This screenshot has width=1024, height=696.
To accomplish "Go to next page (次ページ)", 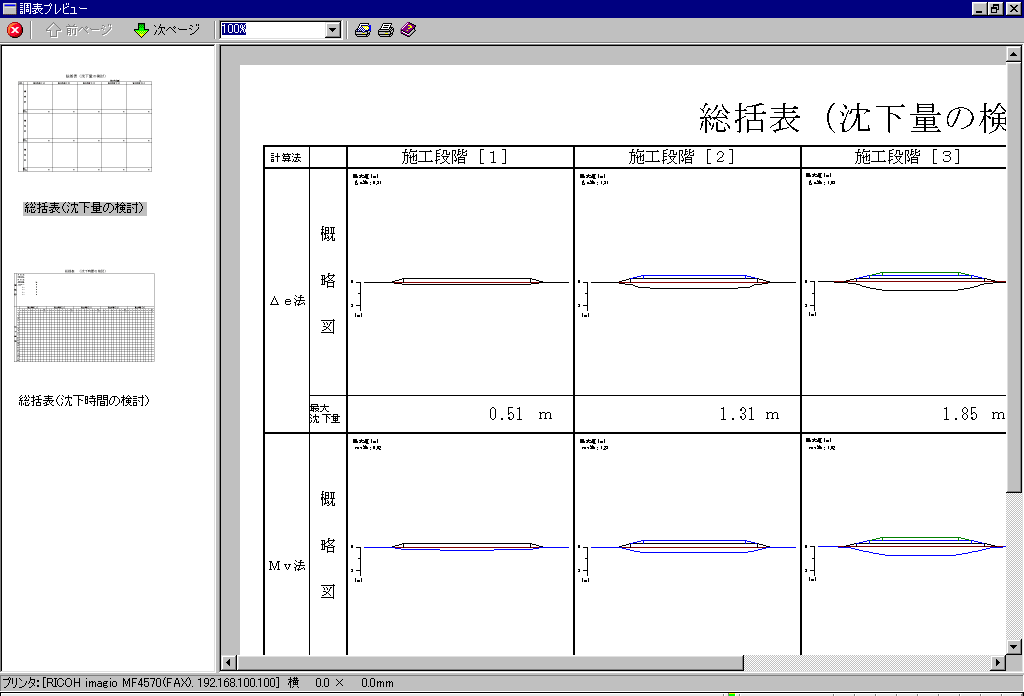I will 167,29.
